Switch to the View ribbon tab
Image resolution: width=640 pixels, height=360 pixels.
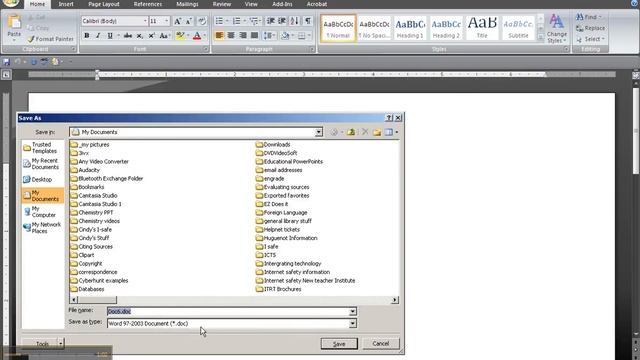[x=251, y=4]
